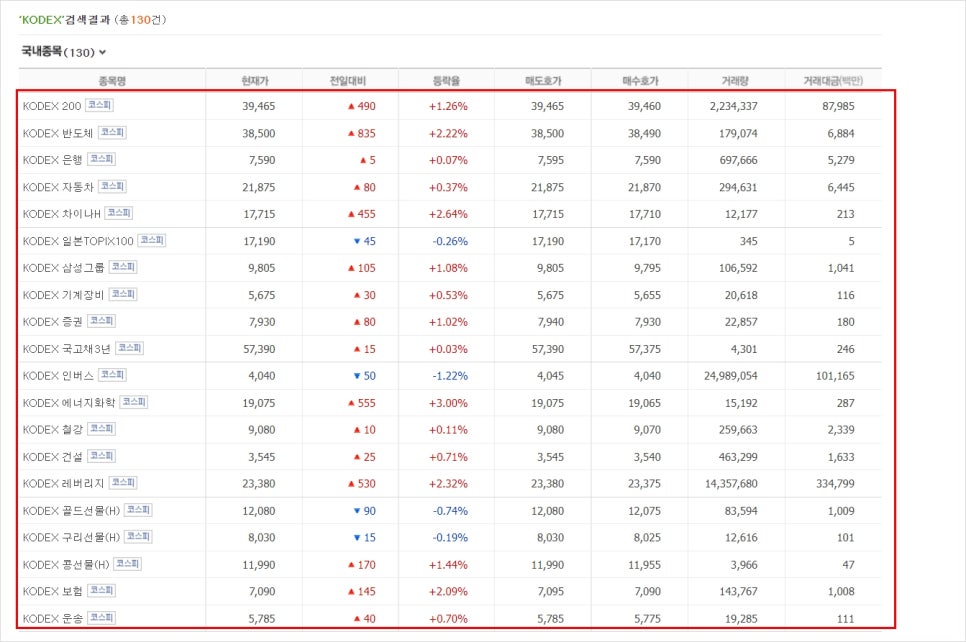Click the 현재가 column header

pyautogui.click(x=254, y=81)
